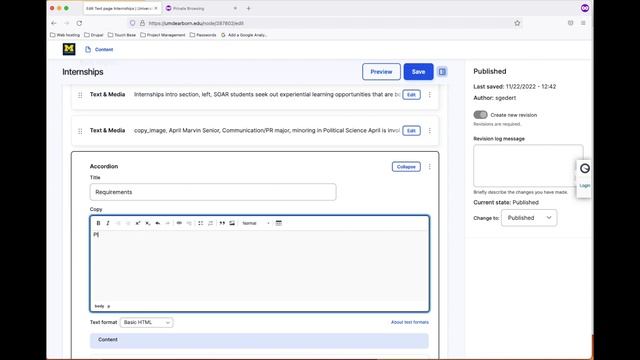Open the Text format Basic HTML dropdown
The width and height of the screenshot is (640, 360).
click(147, 322)
